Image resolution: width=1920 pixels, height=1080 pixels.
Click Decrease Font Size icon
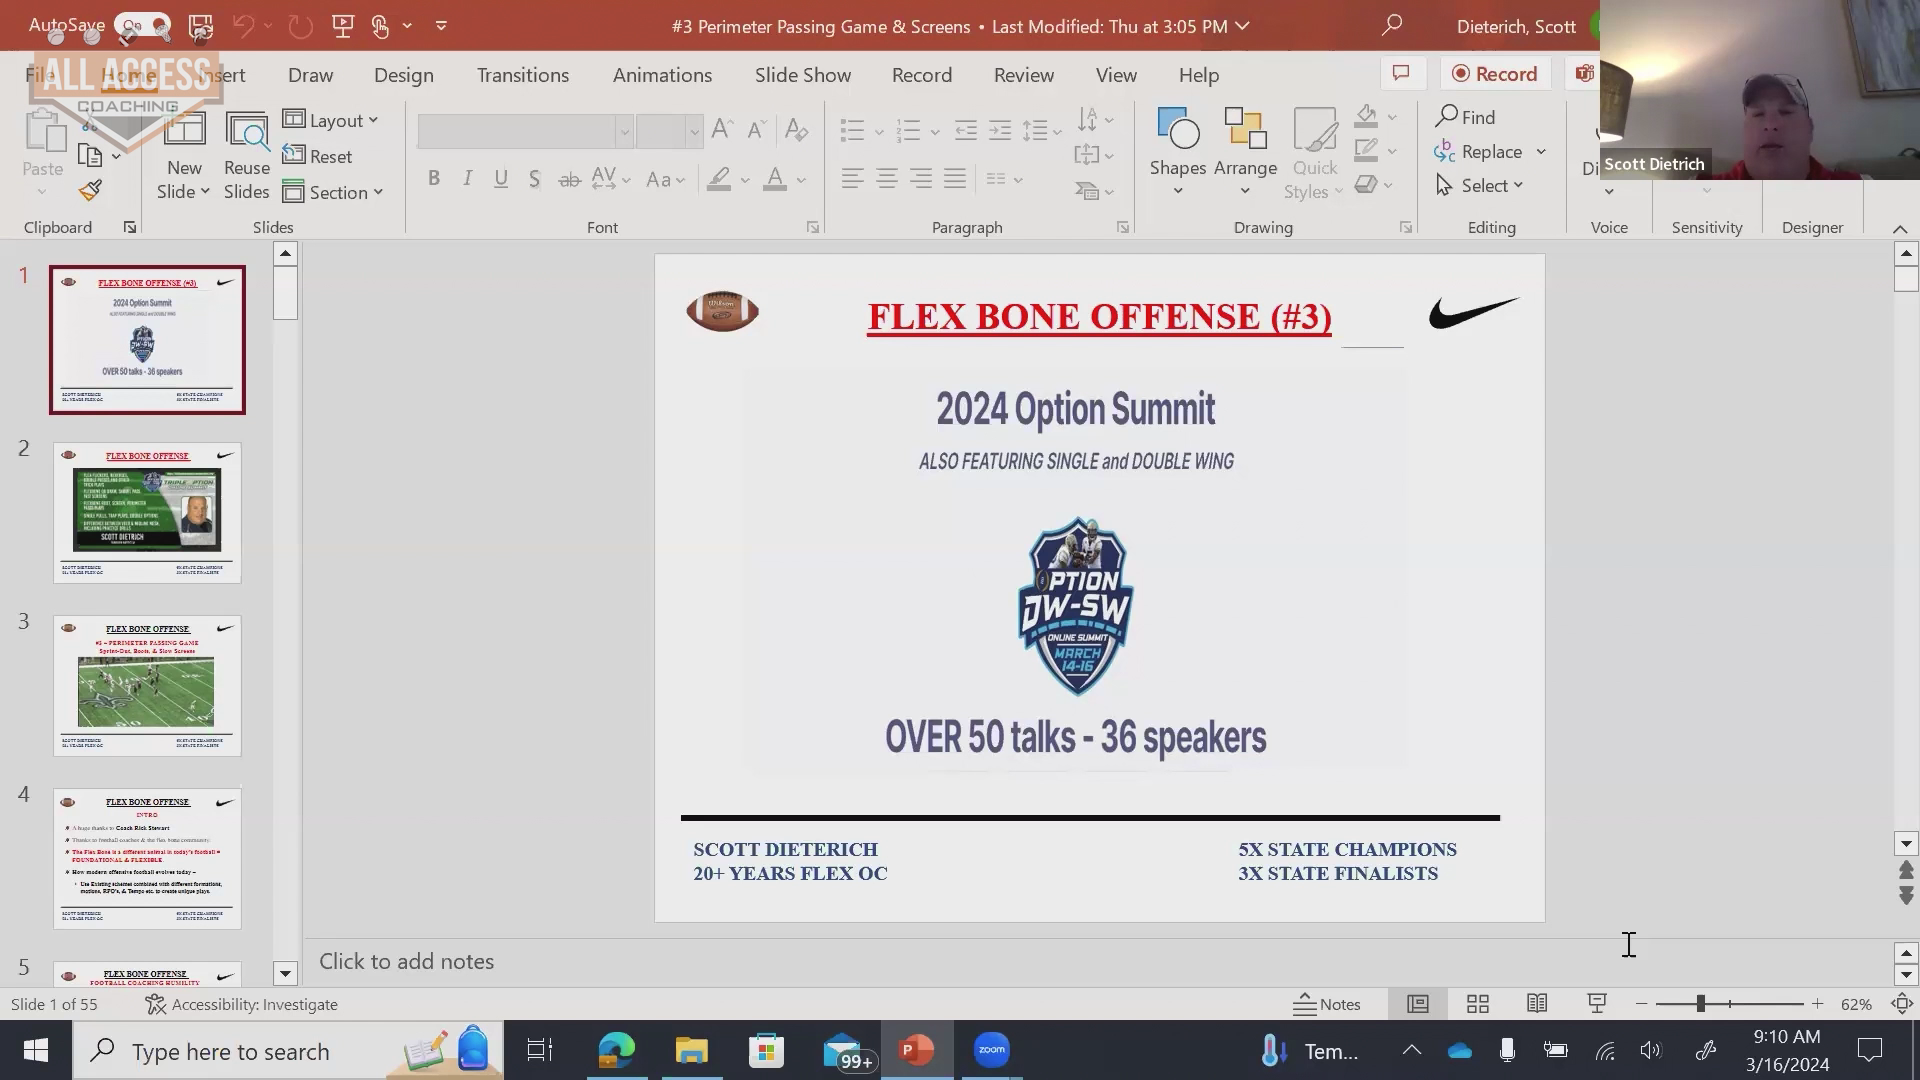[x=757, y=129]
